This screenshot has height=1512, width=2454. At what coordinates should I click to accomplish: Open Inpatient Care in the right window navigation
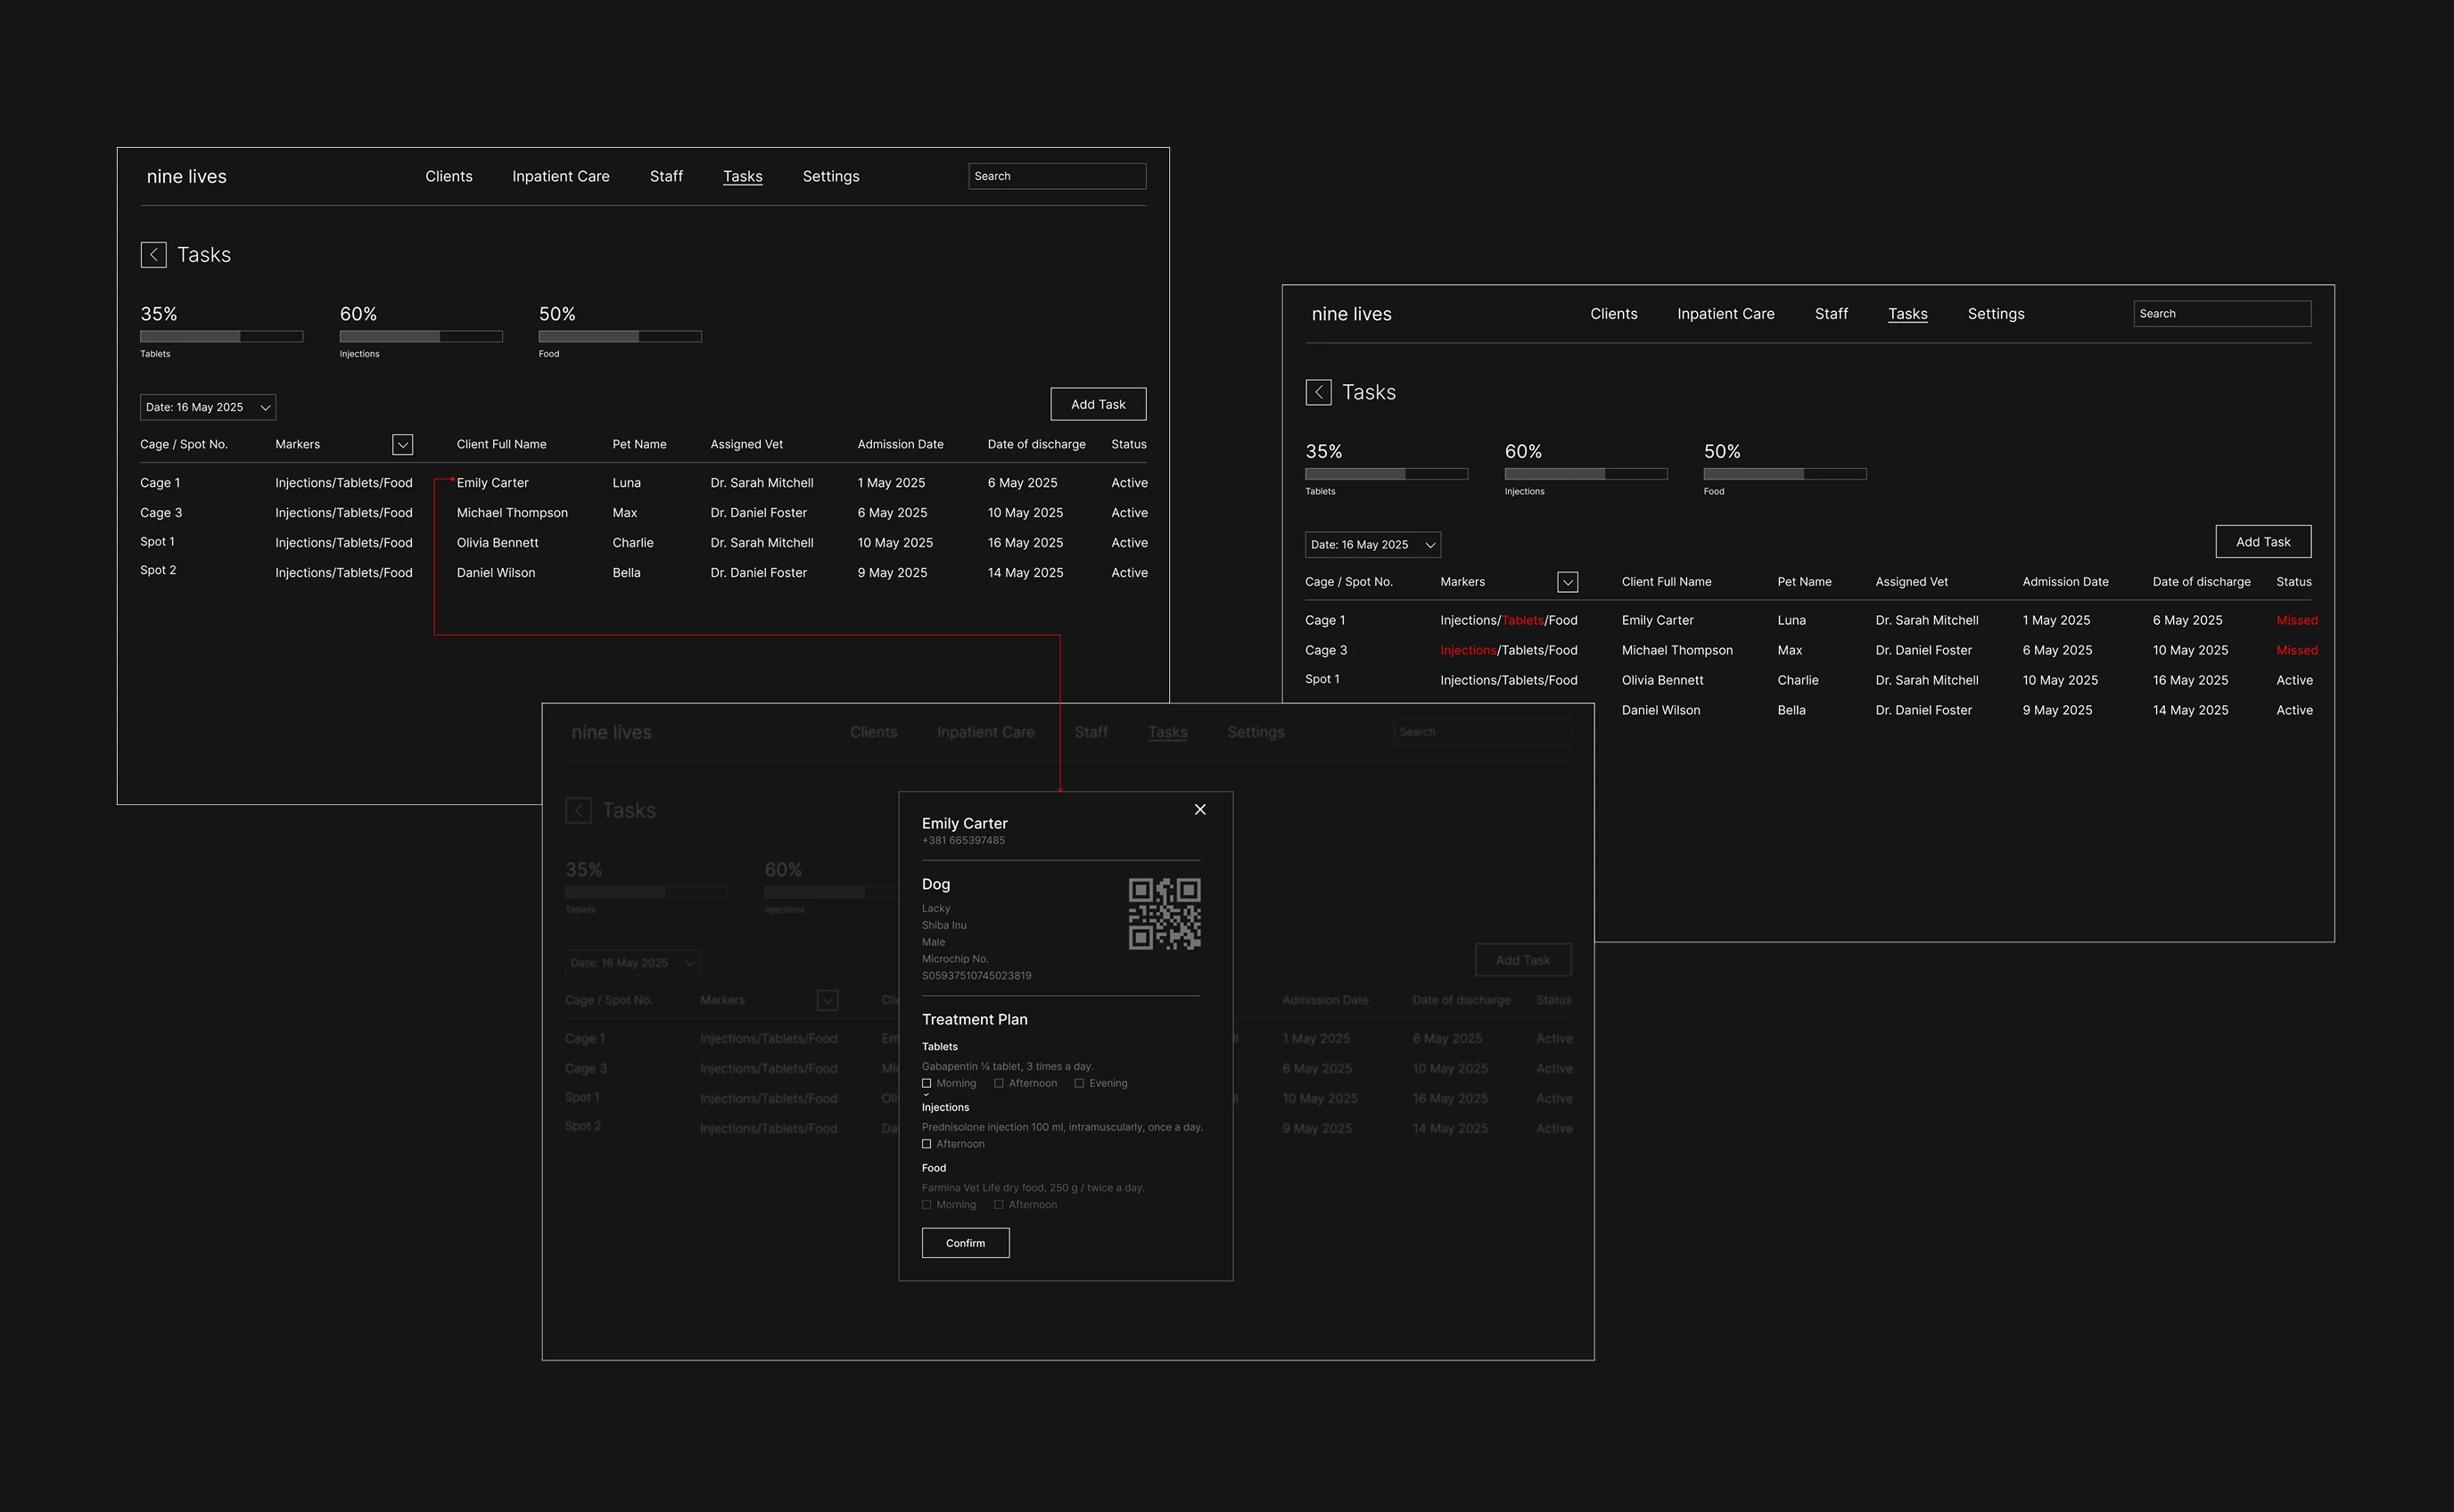1726,314
